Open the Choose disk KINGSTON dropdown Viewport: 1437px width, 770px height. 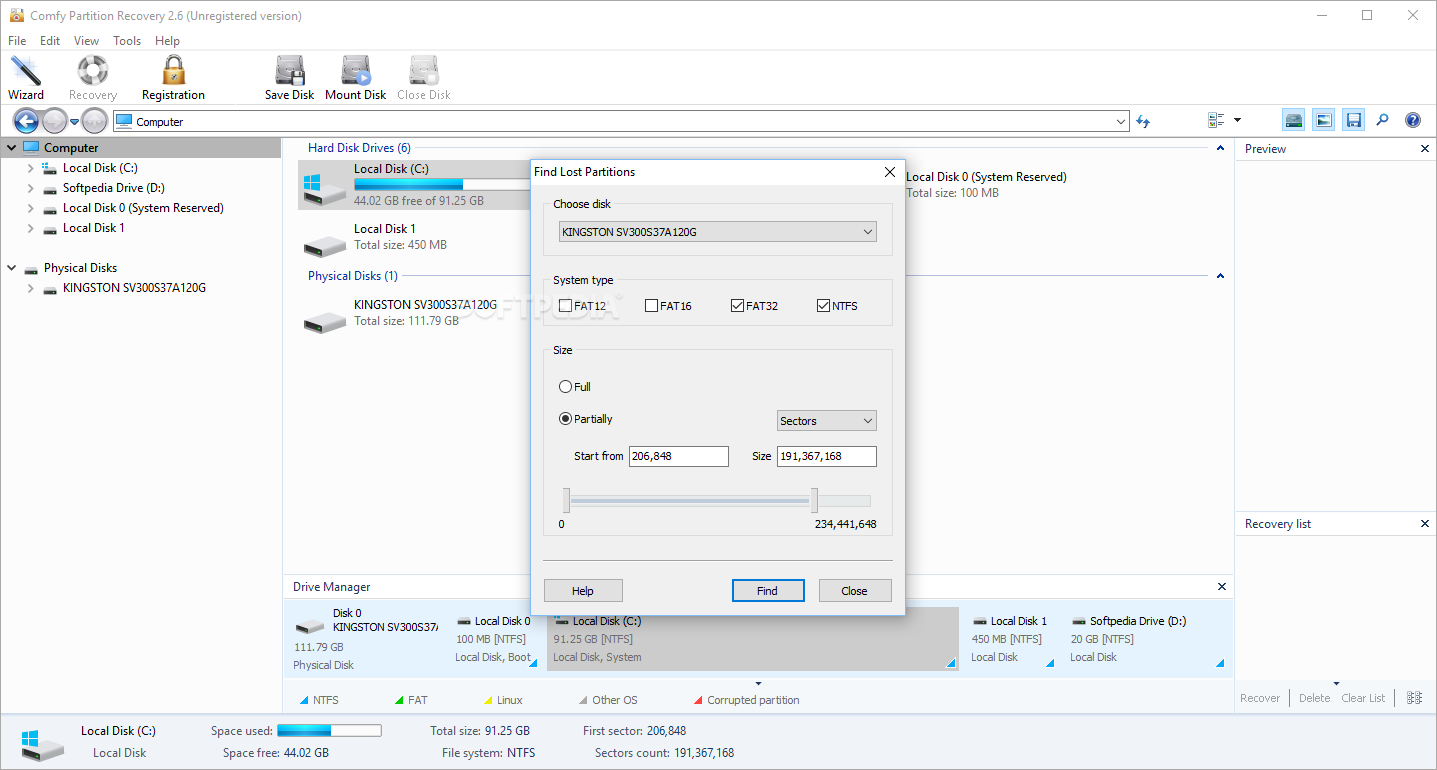(718, 232)
